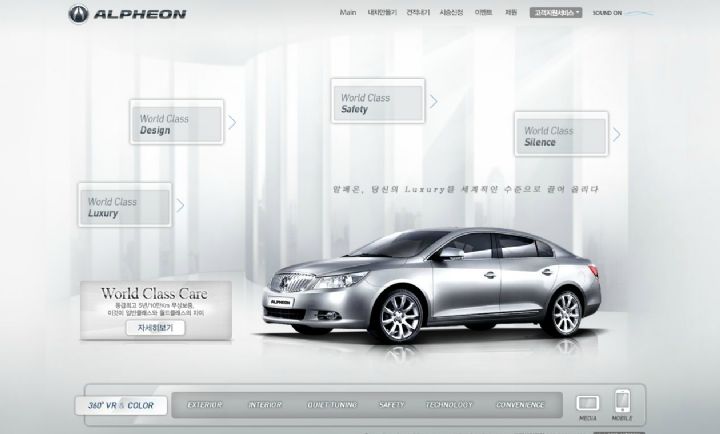Switch to the INTERIOR tab
The image size is (720, 434).
click(265, 405)
